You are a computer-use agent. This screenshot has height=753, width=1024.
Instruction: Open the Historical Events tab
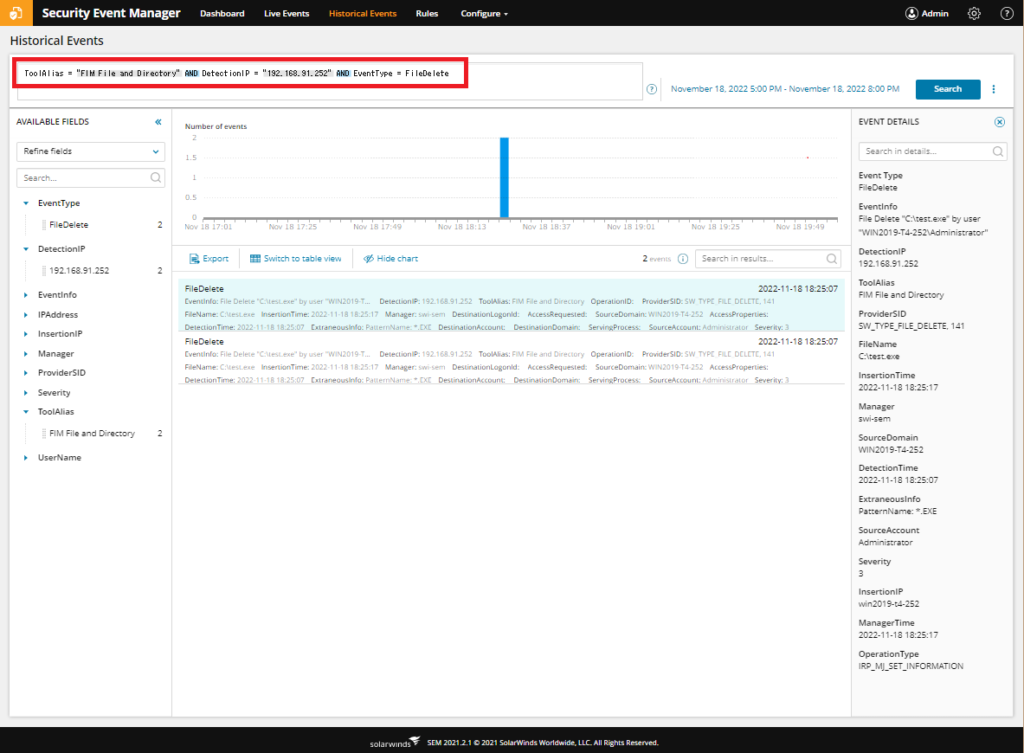coord(362,14)
